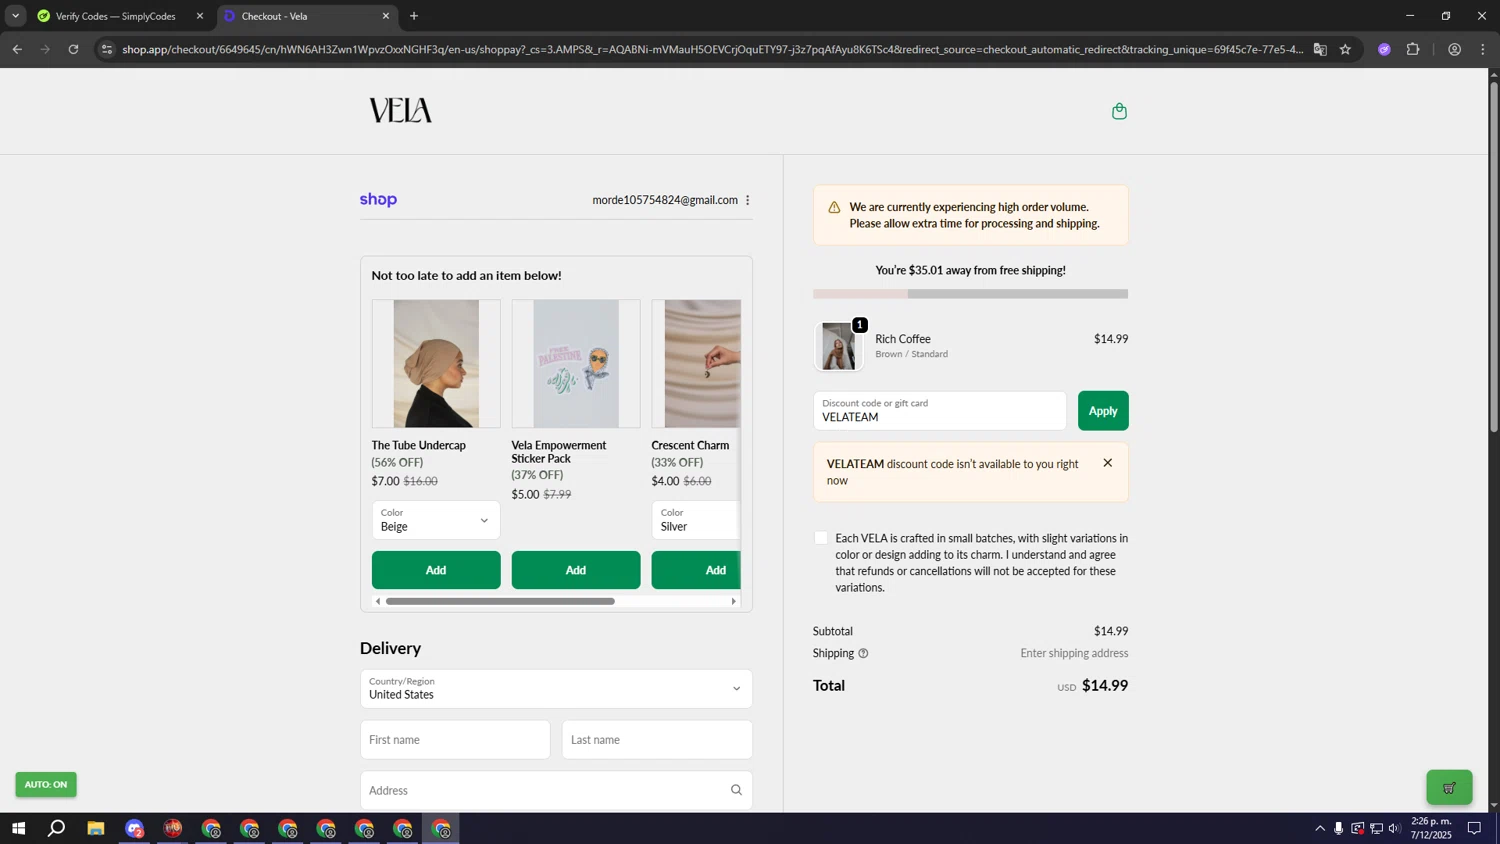Open the tab search dropdown arrow
The image size is (1500, 844).
(15, 16)
